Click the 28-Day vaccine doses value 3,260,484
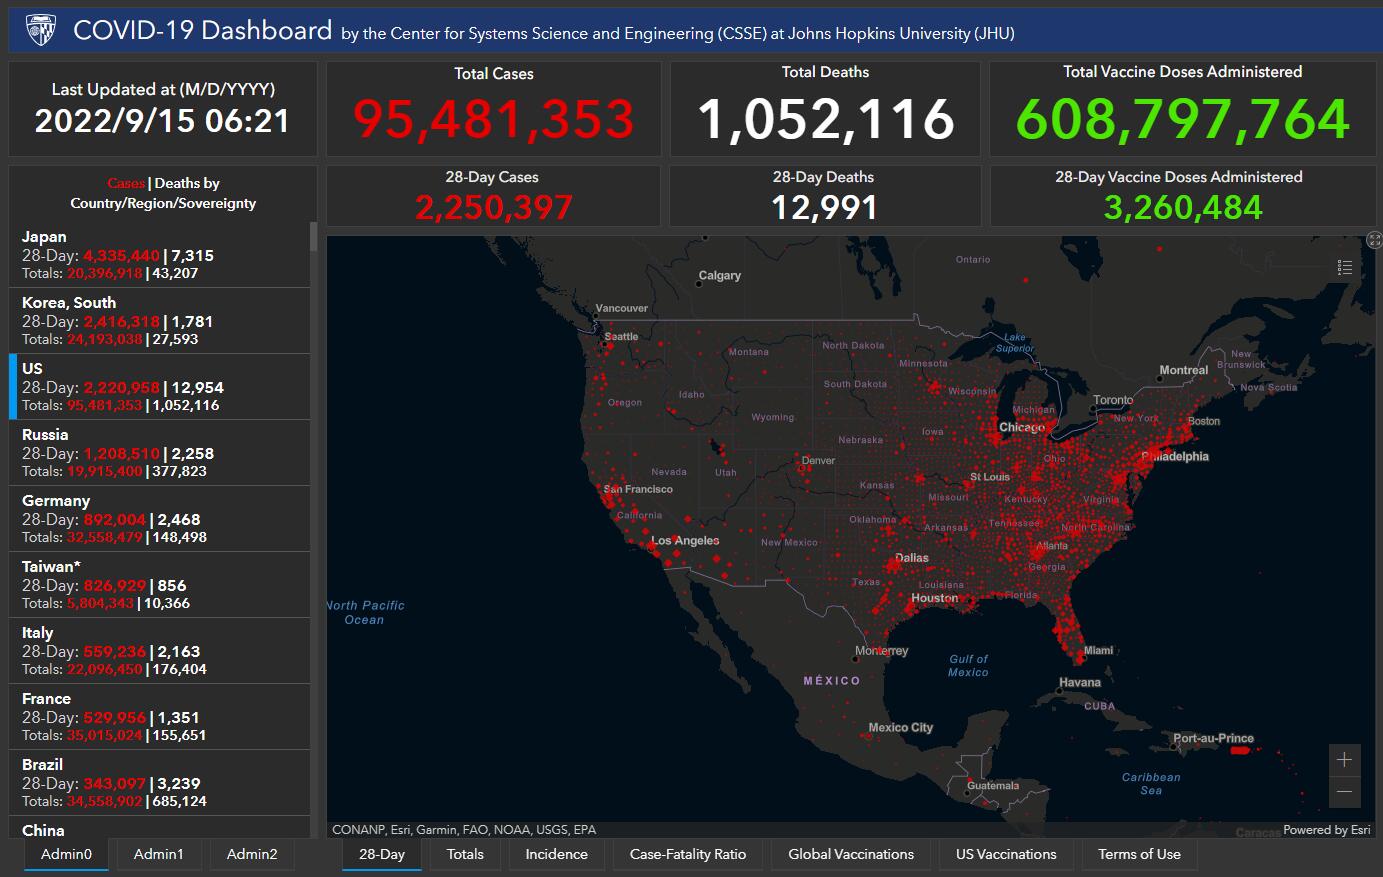1383x877 pixels. point(1183,208)
